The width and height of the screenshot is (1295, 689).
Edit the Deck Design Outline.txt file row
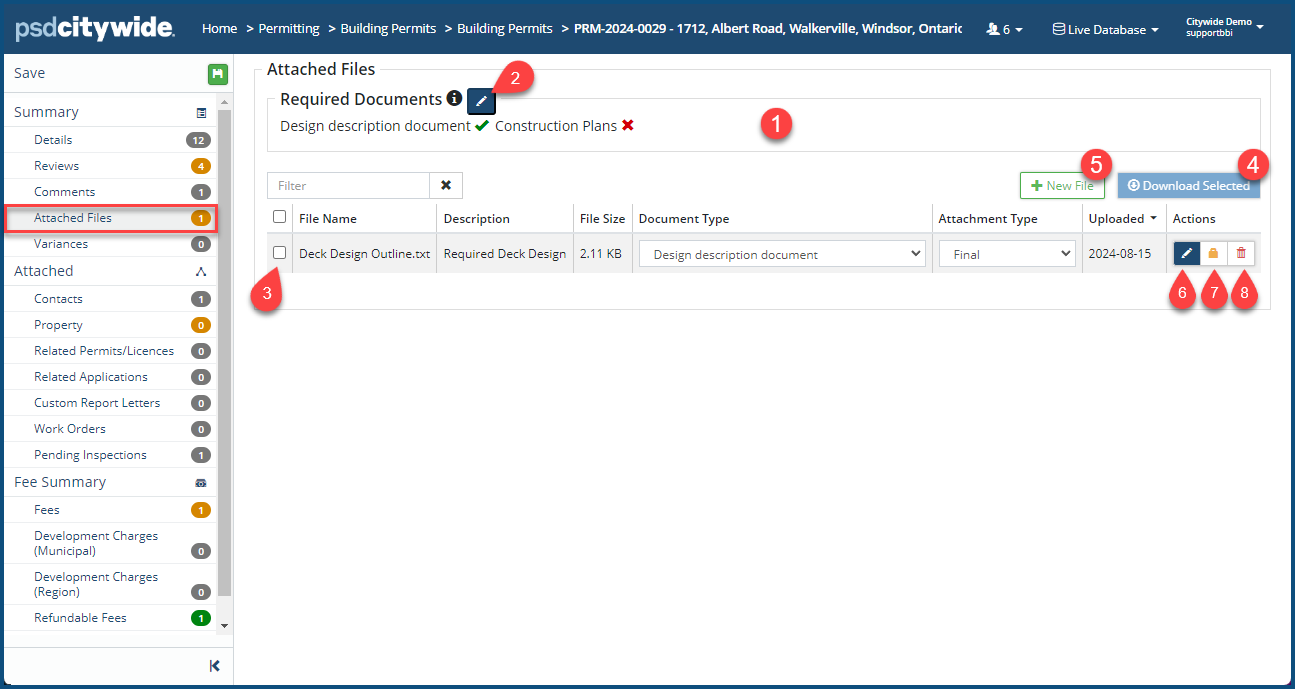[x=1186, y=254]
